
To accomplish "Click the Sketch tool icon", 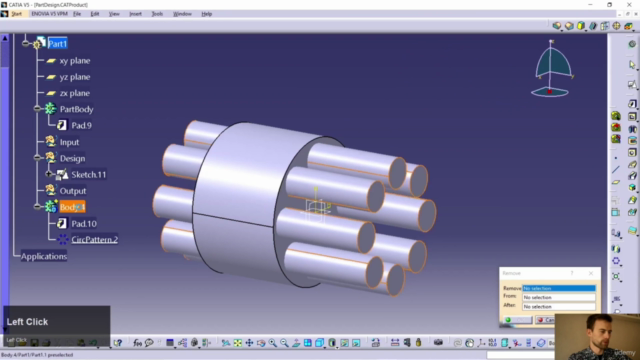I will pos(632,85).
